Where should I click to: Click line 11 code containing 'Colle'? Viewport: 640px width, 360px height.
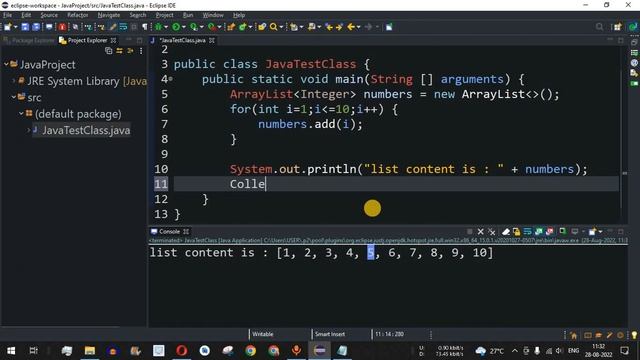247,184
